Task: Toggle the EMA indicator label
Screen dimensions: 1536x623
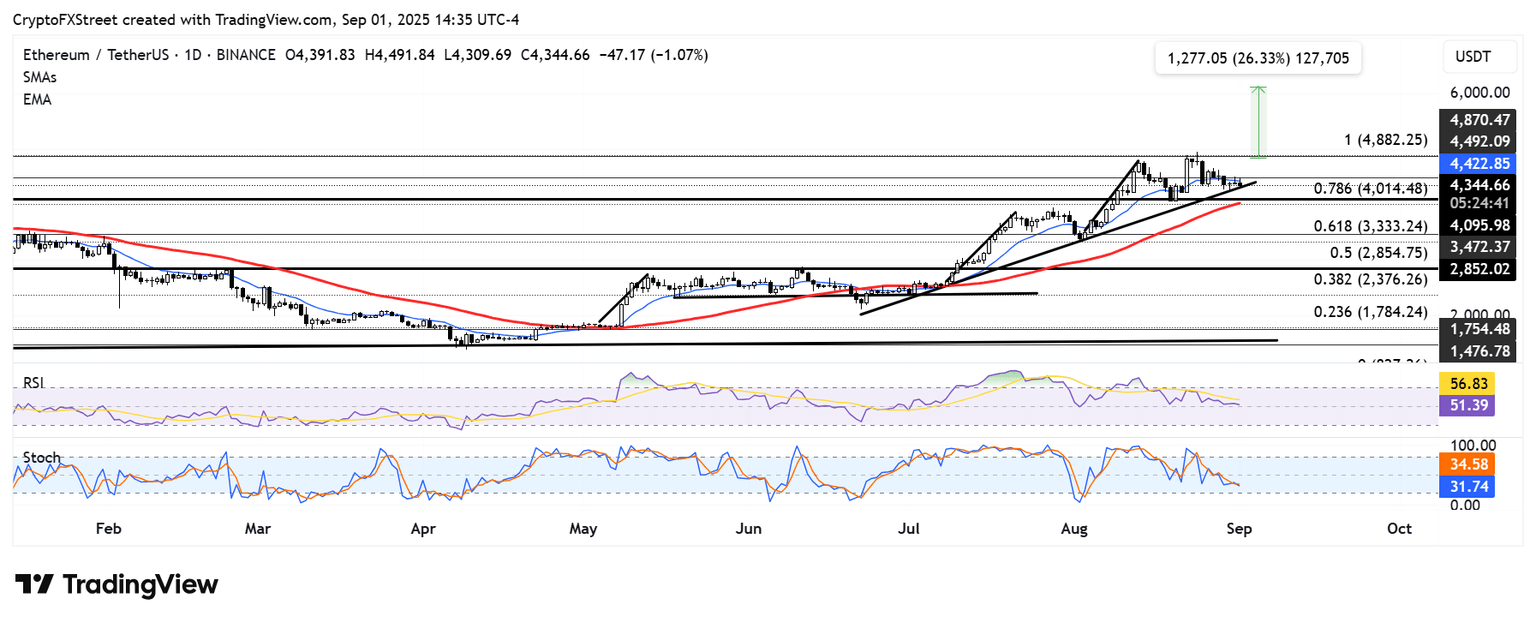Action: (37, 99)
